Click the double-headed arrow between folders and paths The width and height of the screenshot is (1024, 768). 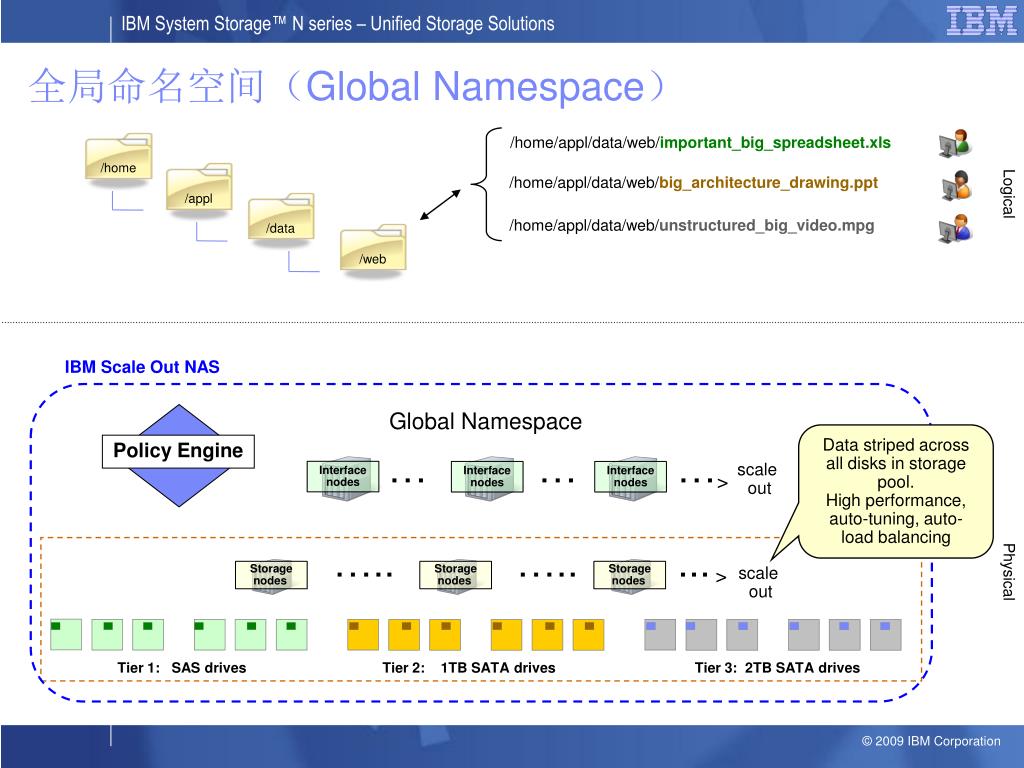click(x=440, y=204)
